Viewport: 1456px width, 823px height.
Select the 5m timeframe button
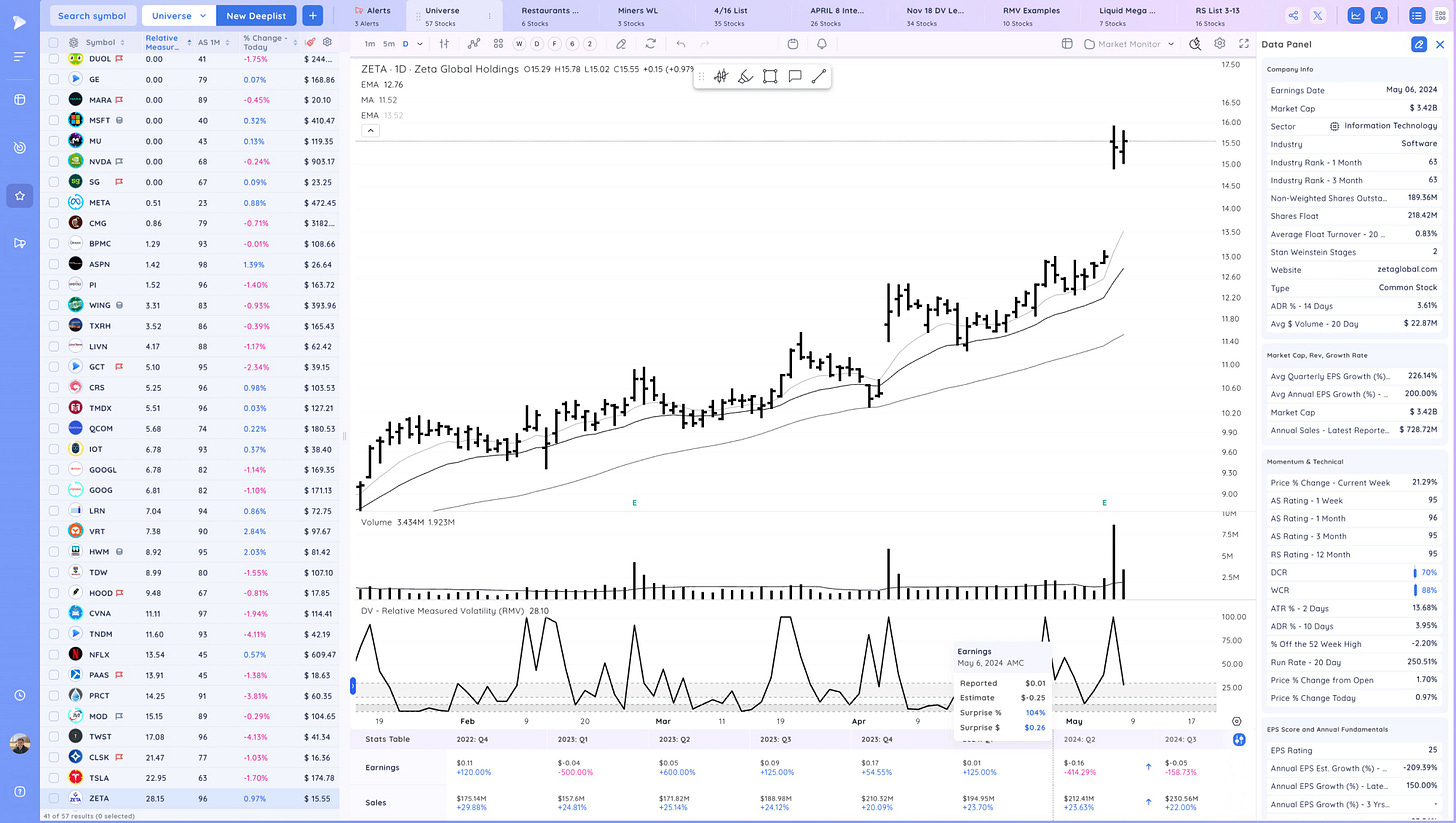pyautogui.click(x=389, y=44)
